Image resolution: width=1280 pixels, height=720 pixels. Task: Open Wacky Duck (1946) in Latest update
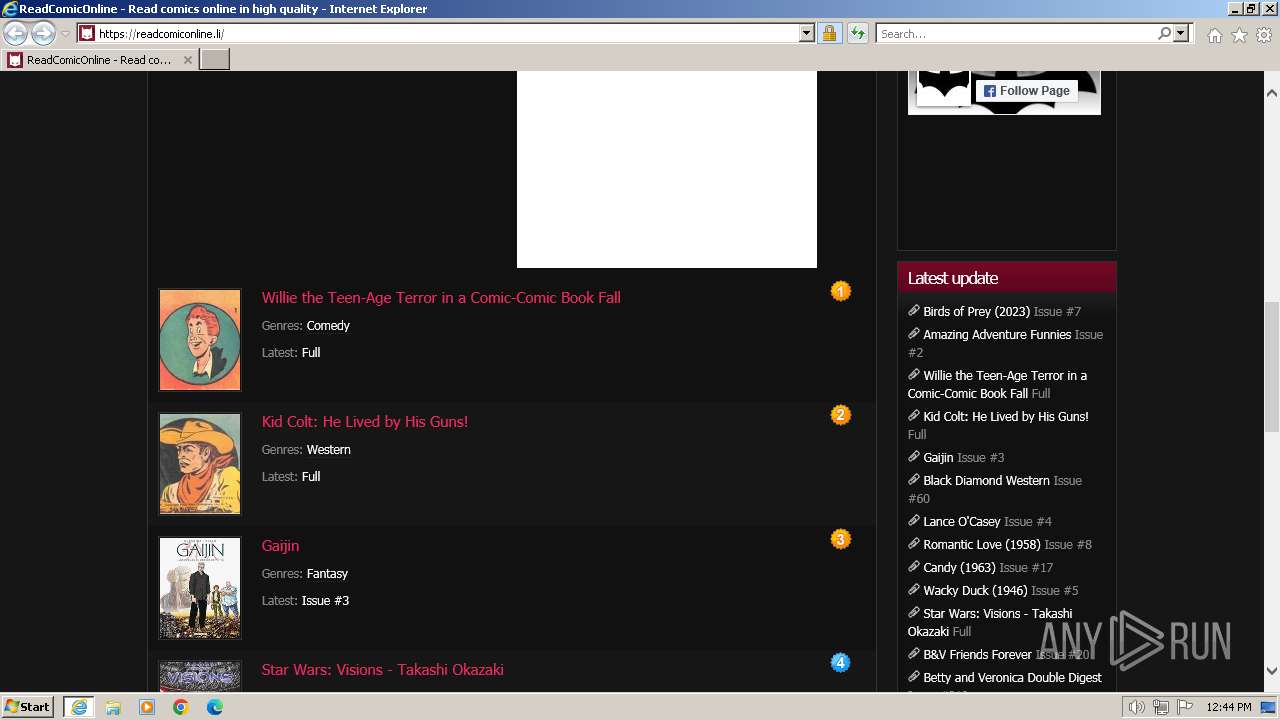coord(975,590)
